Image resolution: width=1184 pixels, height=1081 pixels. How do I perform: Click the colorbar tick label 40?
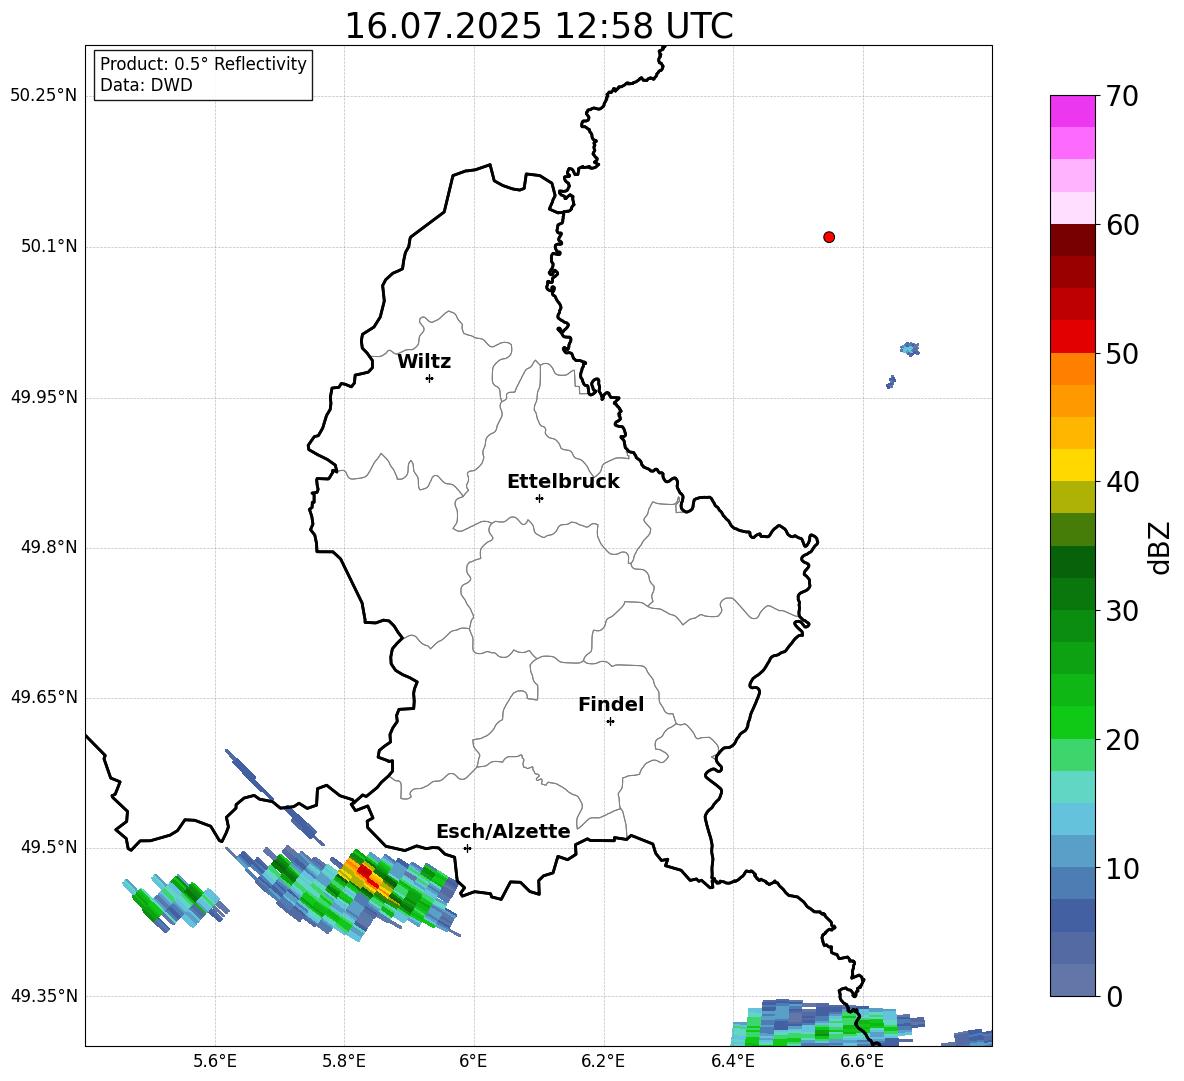[1121, 482]
